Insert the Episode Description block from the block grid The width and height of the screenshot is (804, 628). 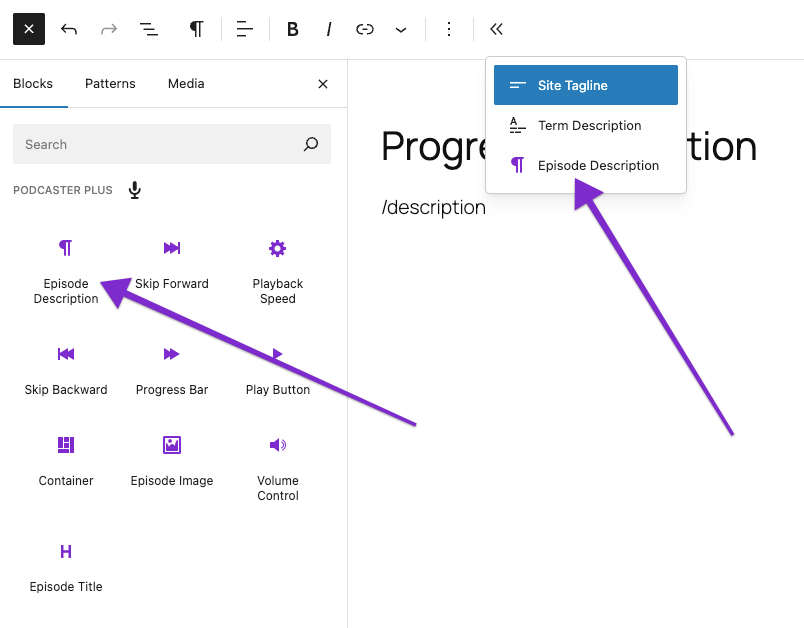66,272
